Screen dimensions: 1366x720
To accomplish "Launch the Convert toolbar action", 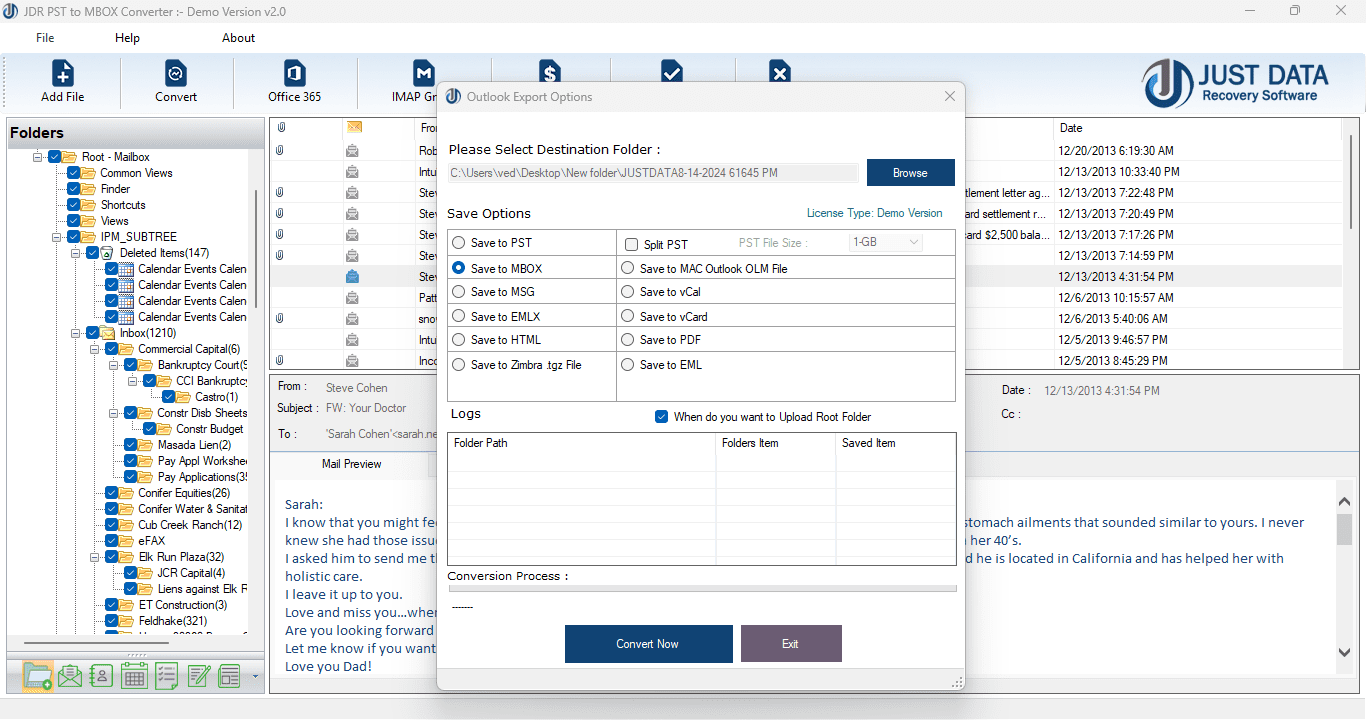I will pyautogui.click(x=176, y=82).
